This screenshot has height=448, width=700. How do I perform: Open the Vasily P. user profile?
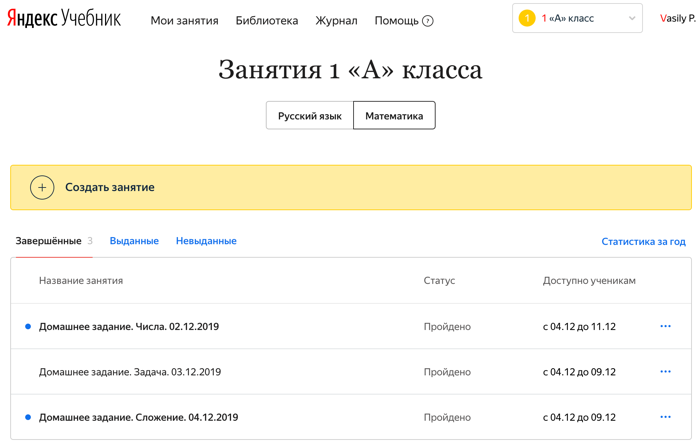[678, 18]
